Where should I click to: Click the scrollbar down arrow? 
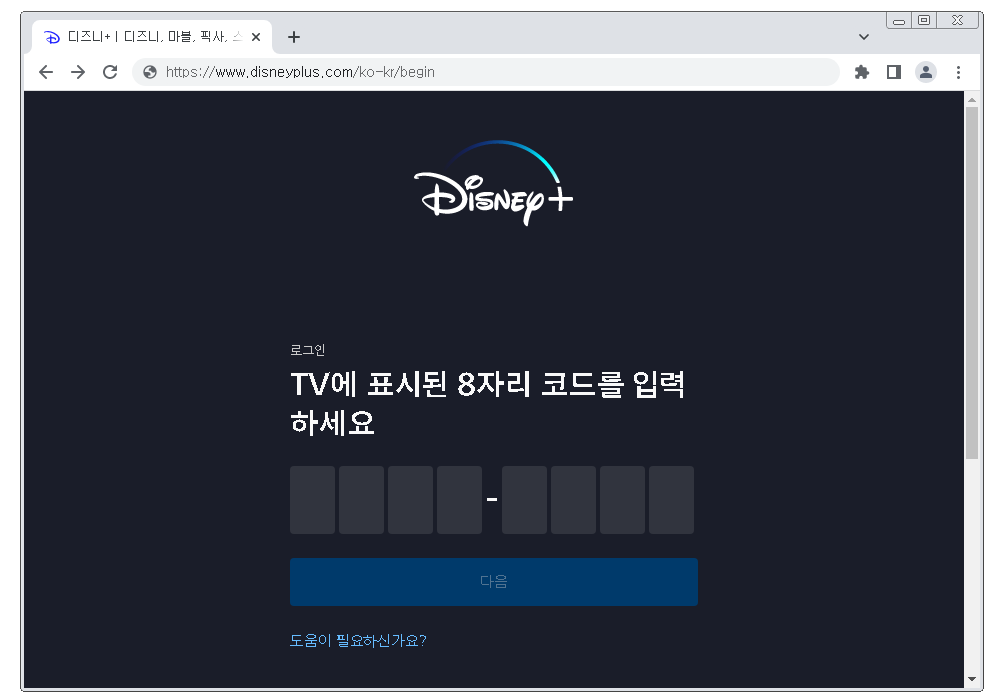tap(972, 679)
